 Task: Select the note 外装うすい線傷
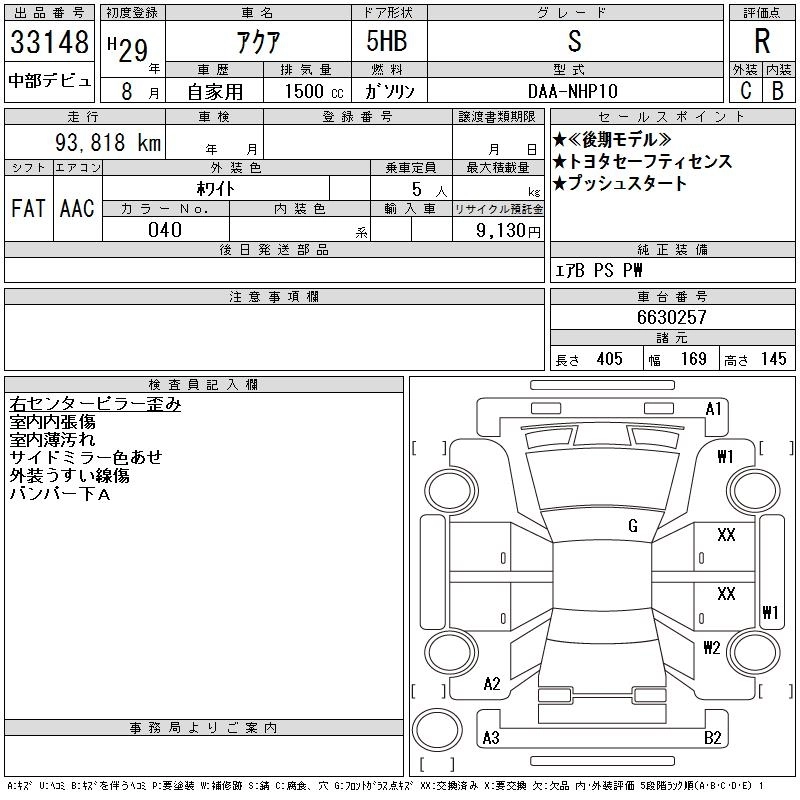[x=69, y=476]
